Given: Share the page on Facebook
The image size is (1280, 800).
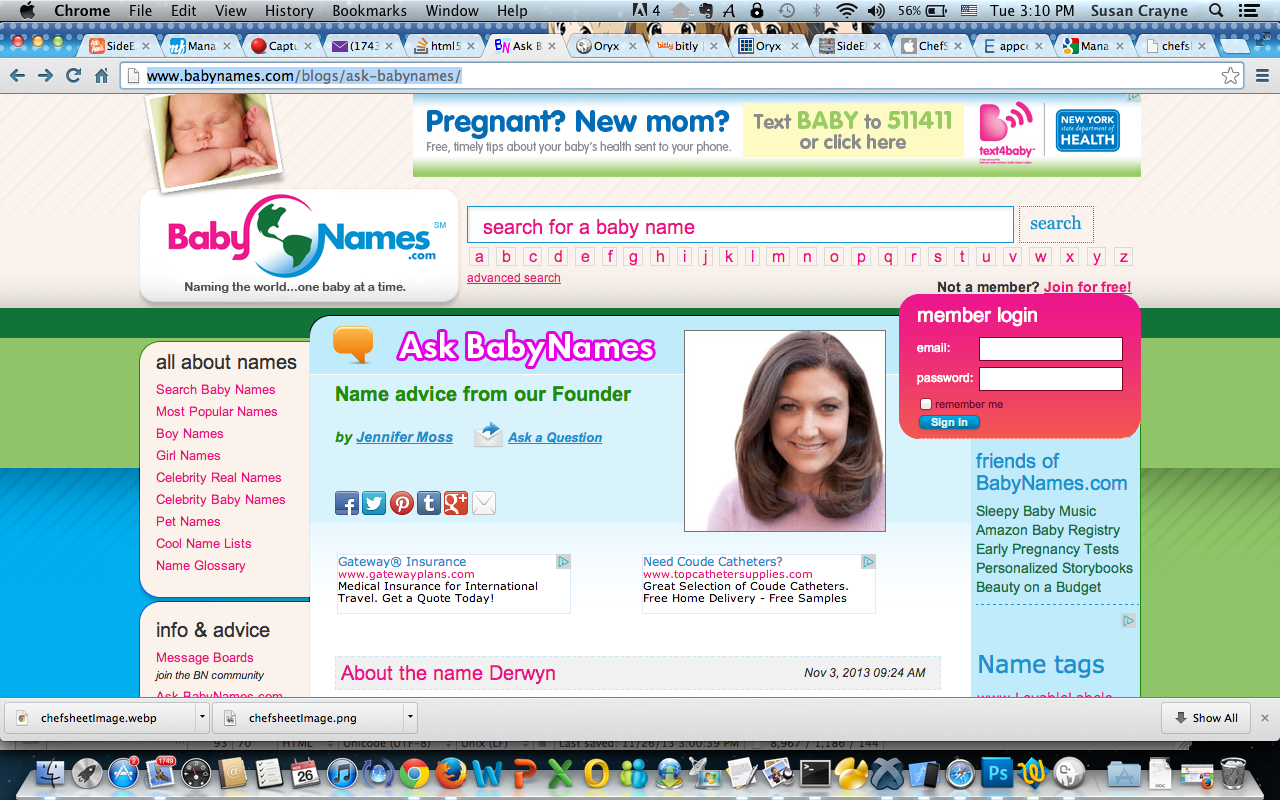Looking at the screenshot, I should 347,503.
